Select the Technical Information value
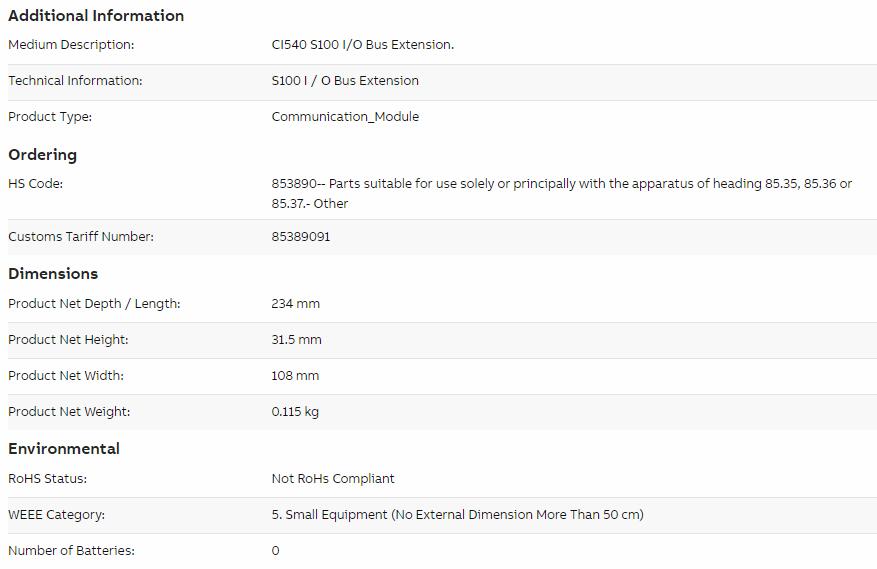877x569 pixels. [345, 81]
